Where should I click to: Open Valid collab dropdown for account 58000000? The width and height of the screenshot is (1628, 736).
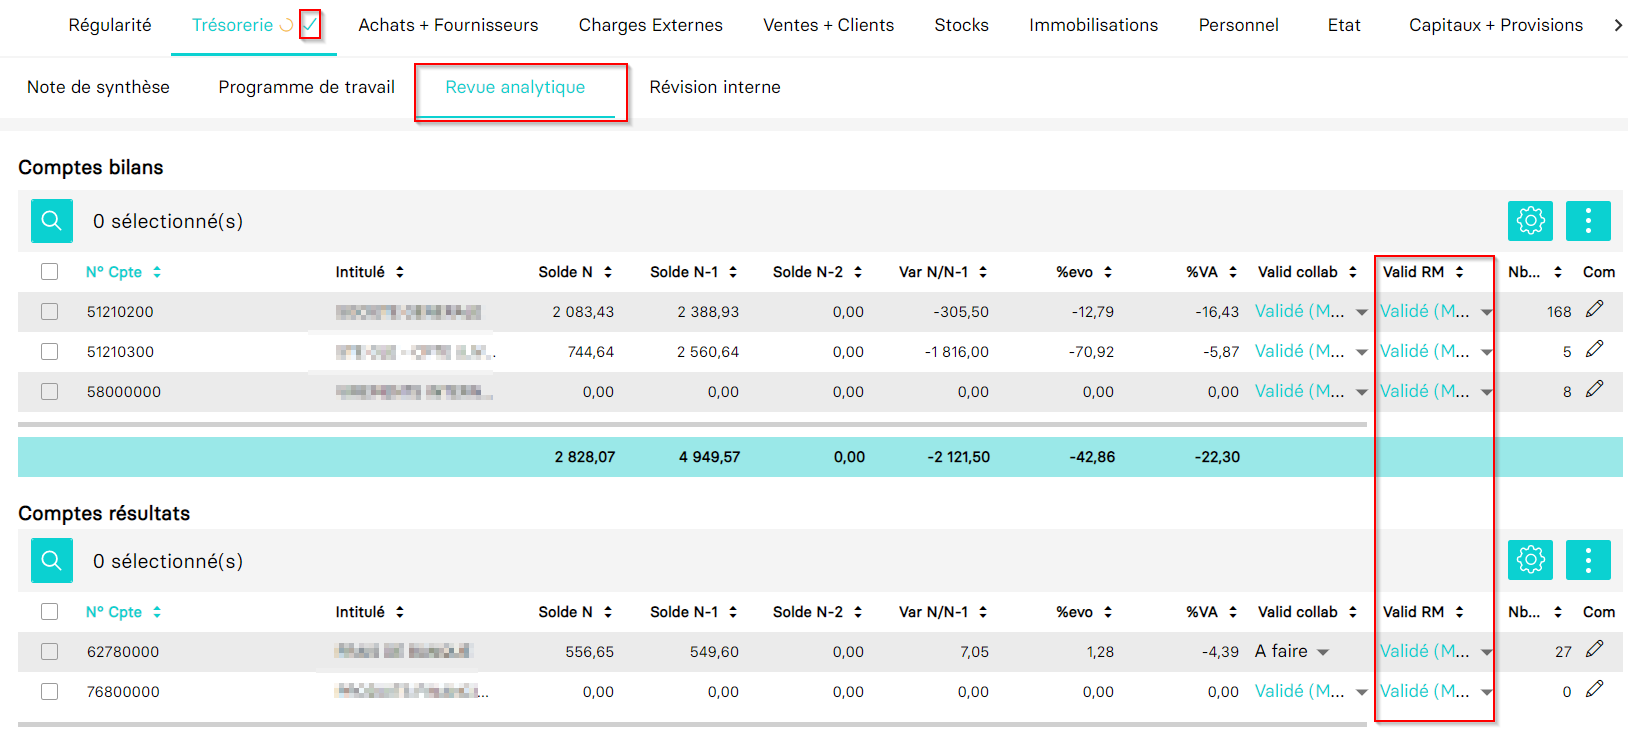(x=1311, y=391)
